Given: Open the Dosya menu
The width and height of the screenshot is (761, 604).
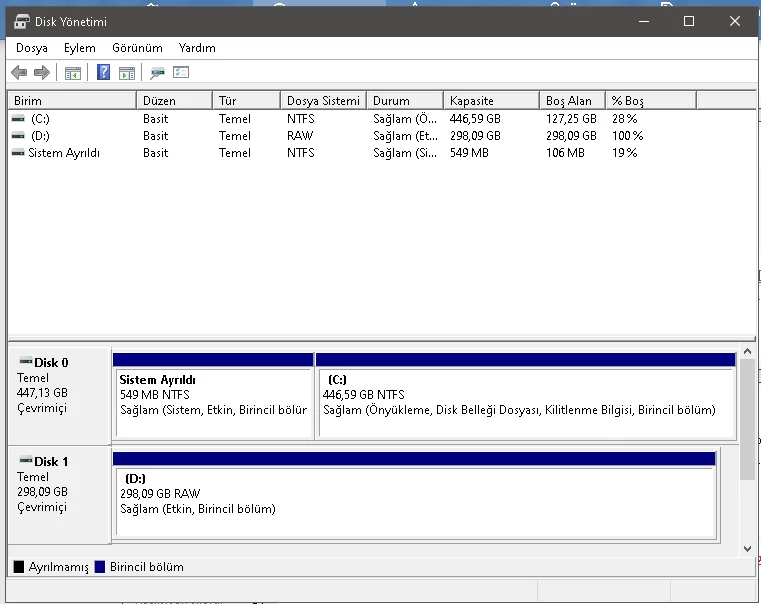Looking at the screenshot, I should [x=32, y=48].
